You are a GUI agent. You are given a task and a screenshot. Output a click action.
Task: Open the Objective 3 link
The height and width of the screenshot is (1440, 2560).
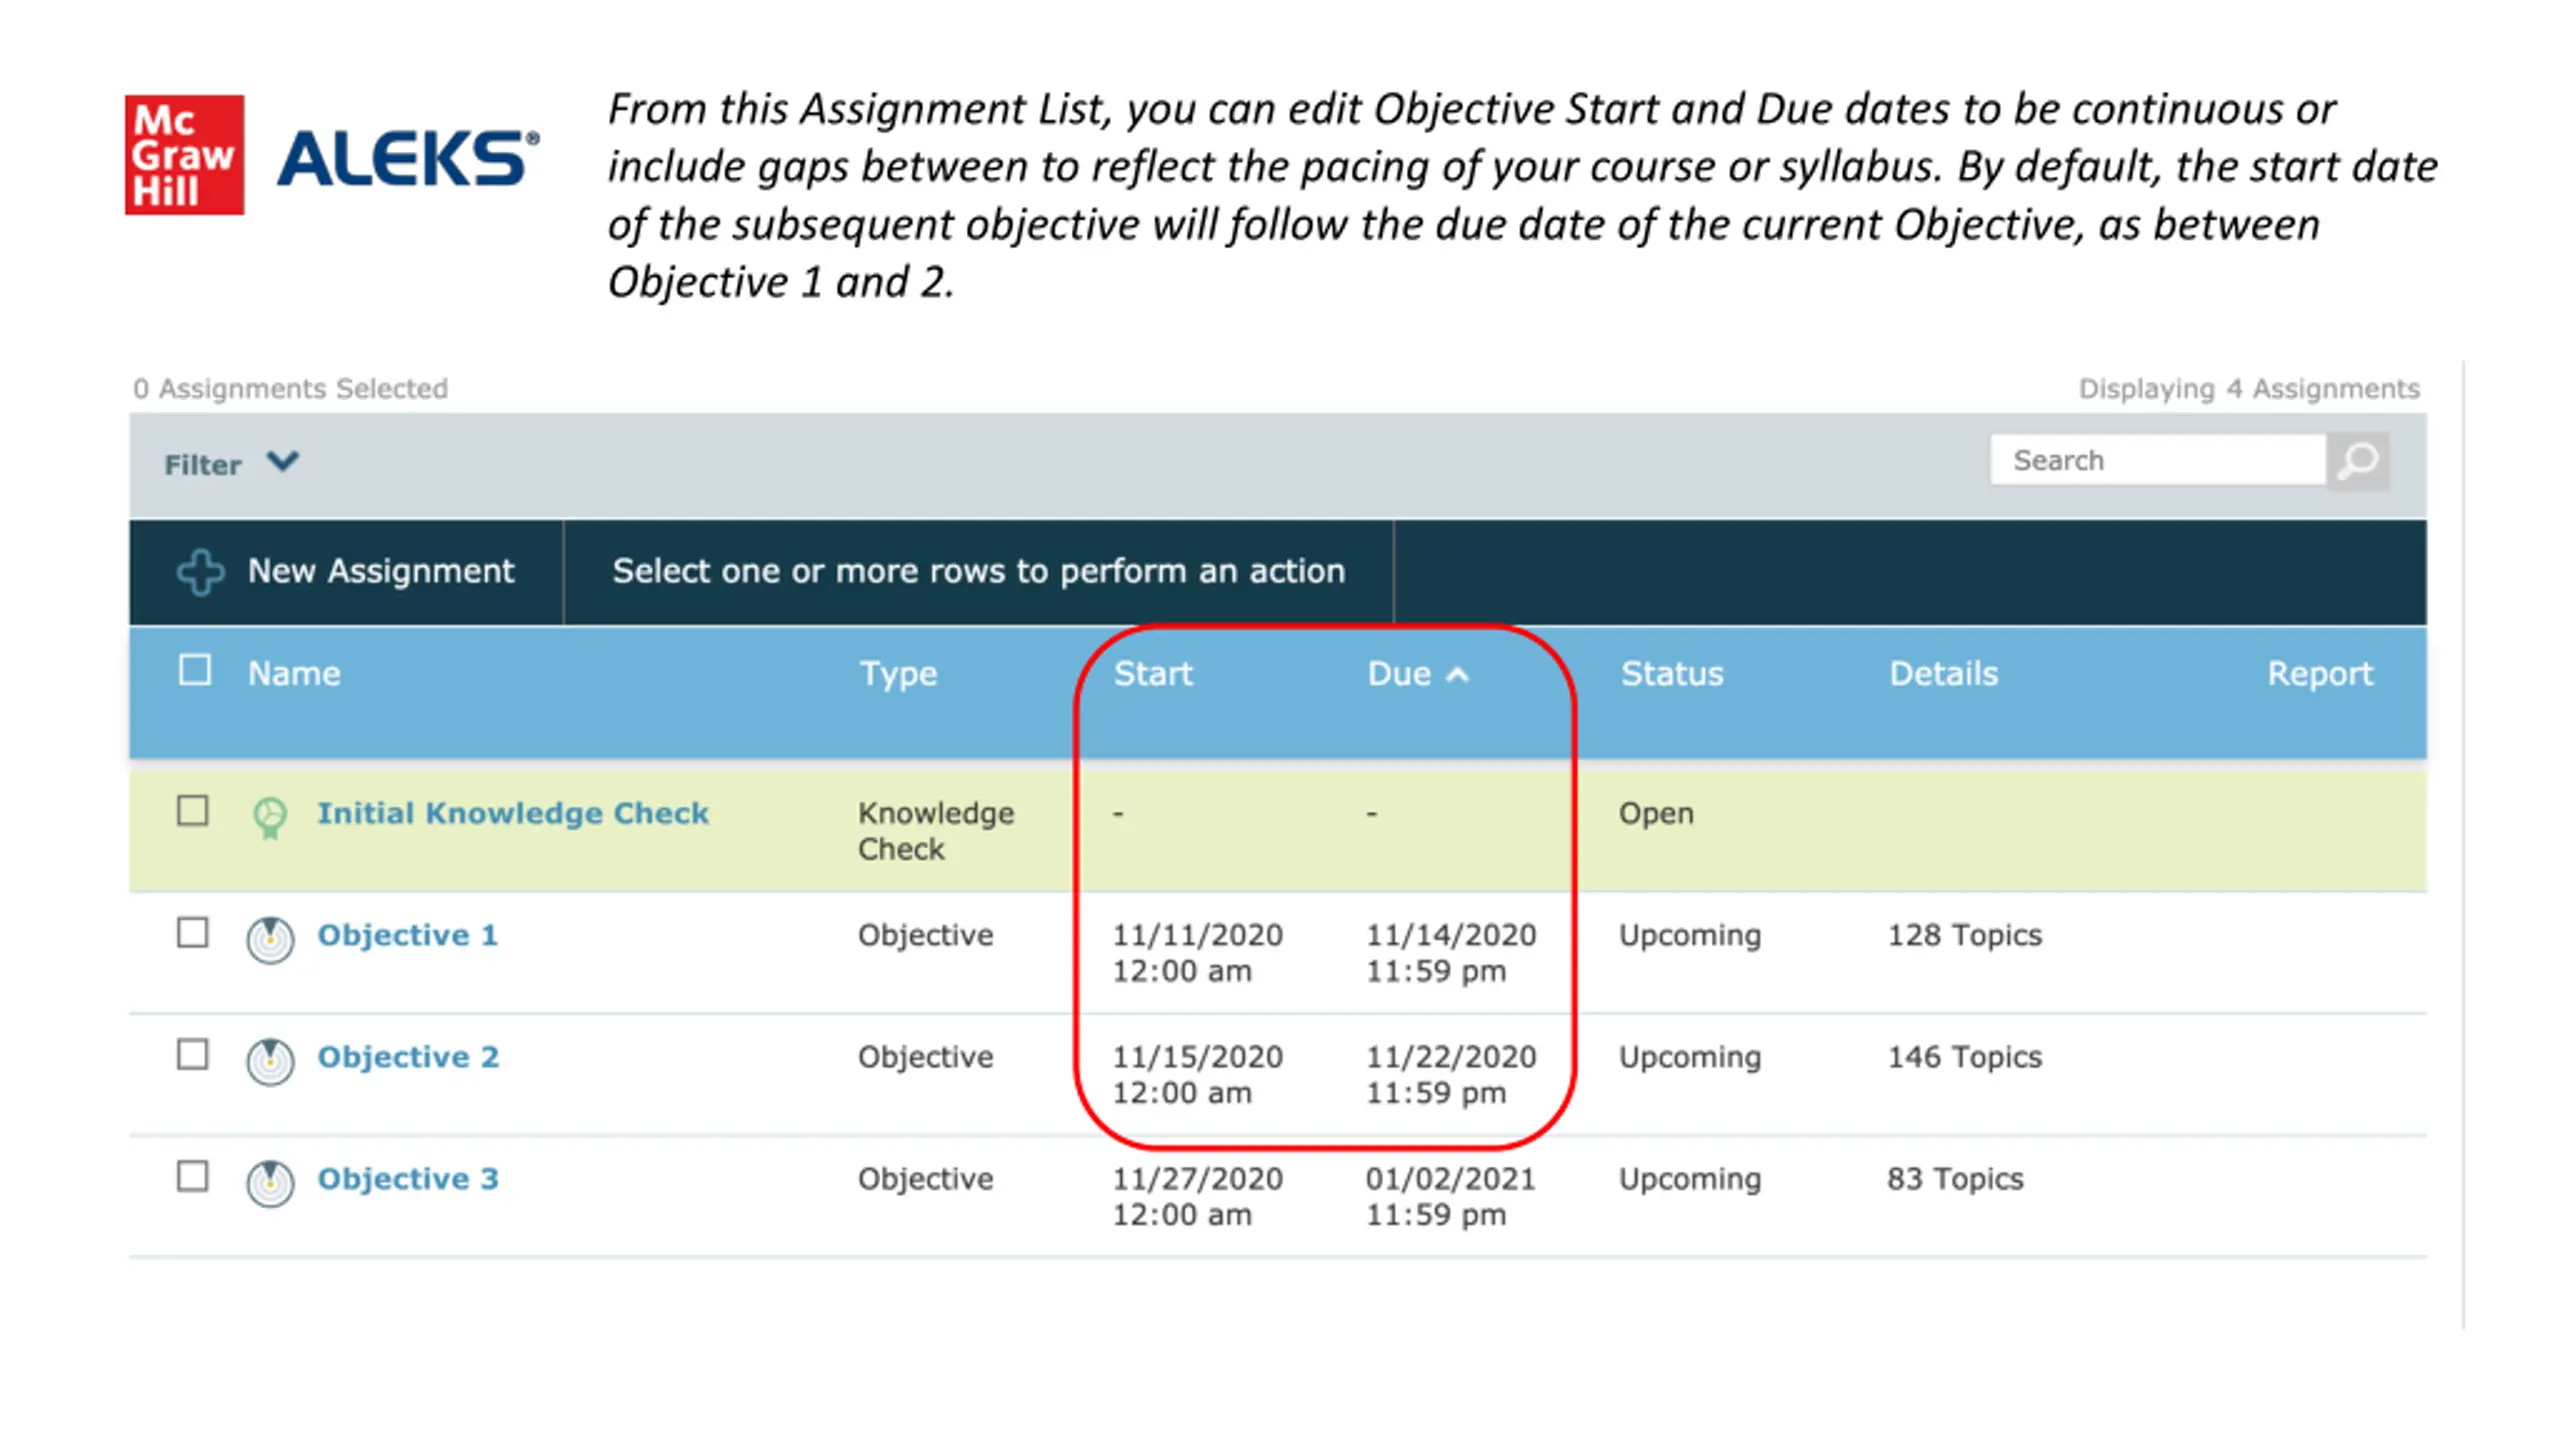point(408,1179)
